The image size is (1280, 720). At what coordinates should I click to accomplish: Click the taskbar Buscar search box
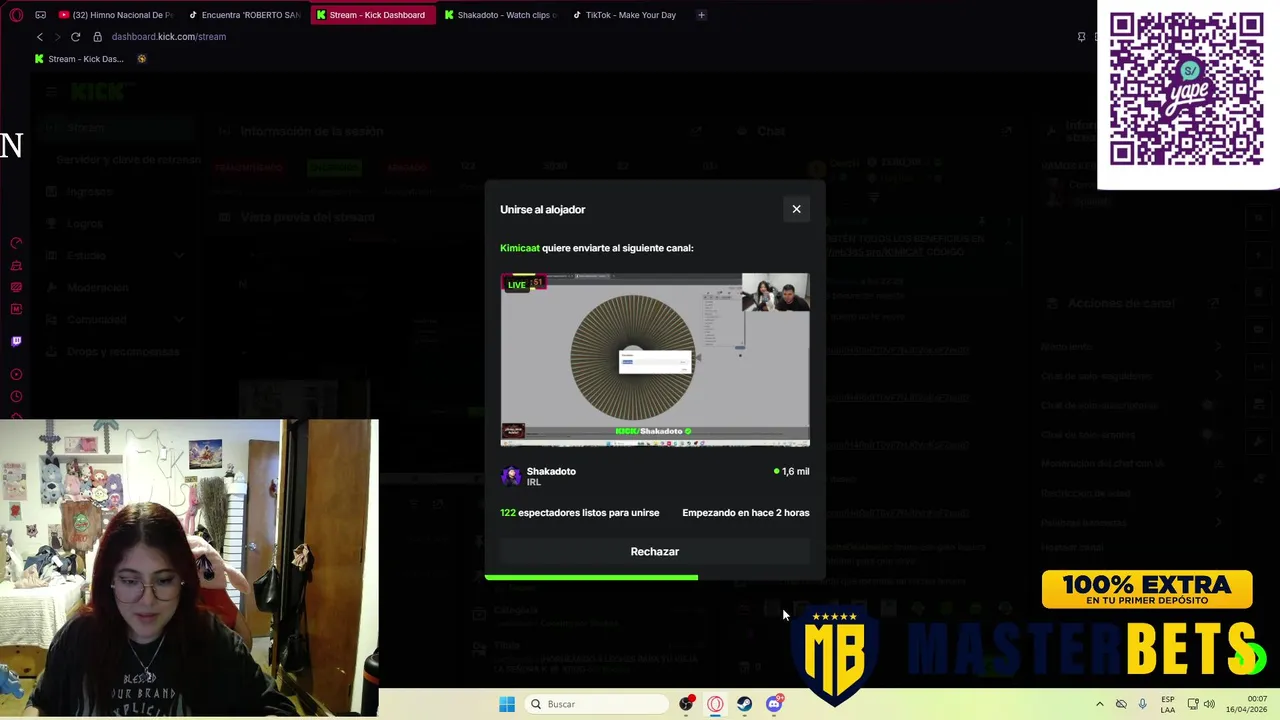coord(597,704)
